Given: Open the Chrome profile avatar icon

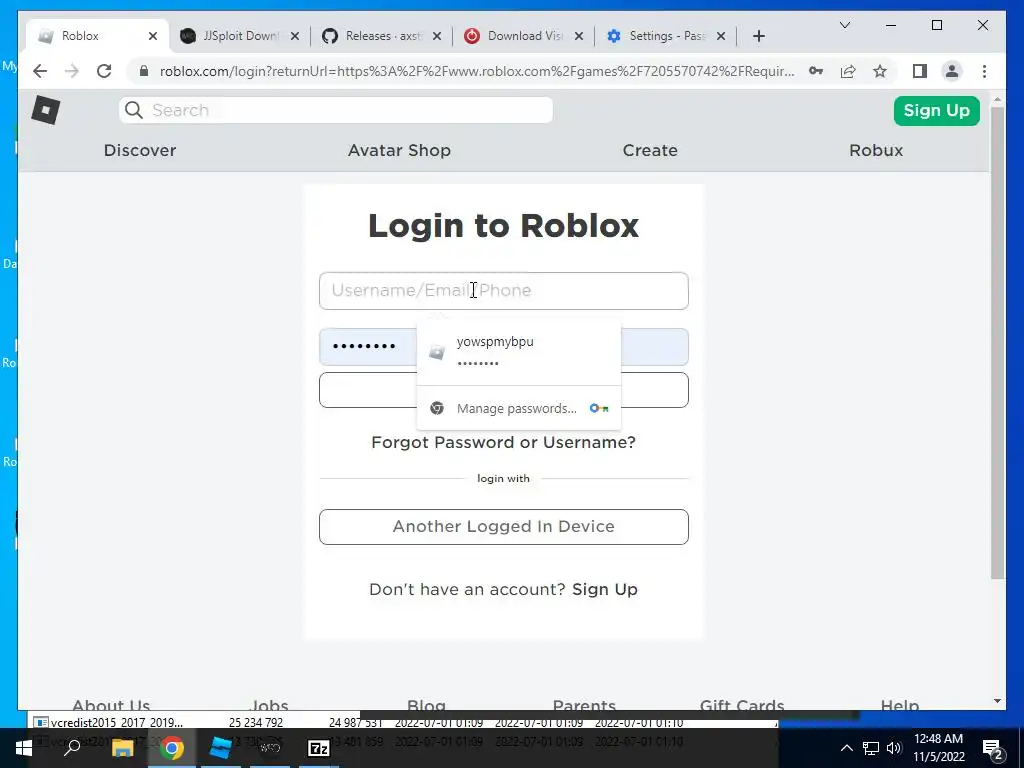Looking at the screenshot, I should click(x=952, y=71).
